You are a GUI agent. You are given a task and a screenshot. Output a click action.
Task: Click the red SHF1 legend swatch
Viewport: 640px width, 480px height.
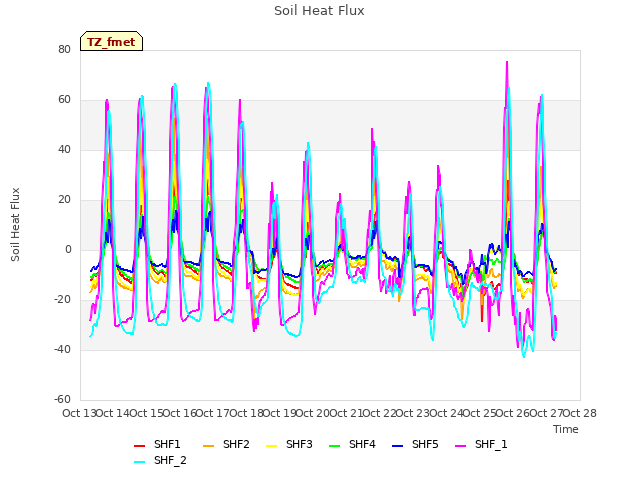(140, 446)
